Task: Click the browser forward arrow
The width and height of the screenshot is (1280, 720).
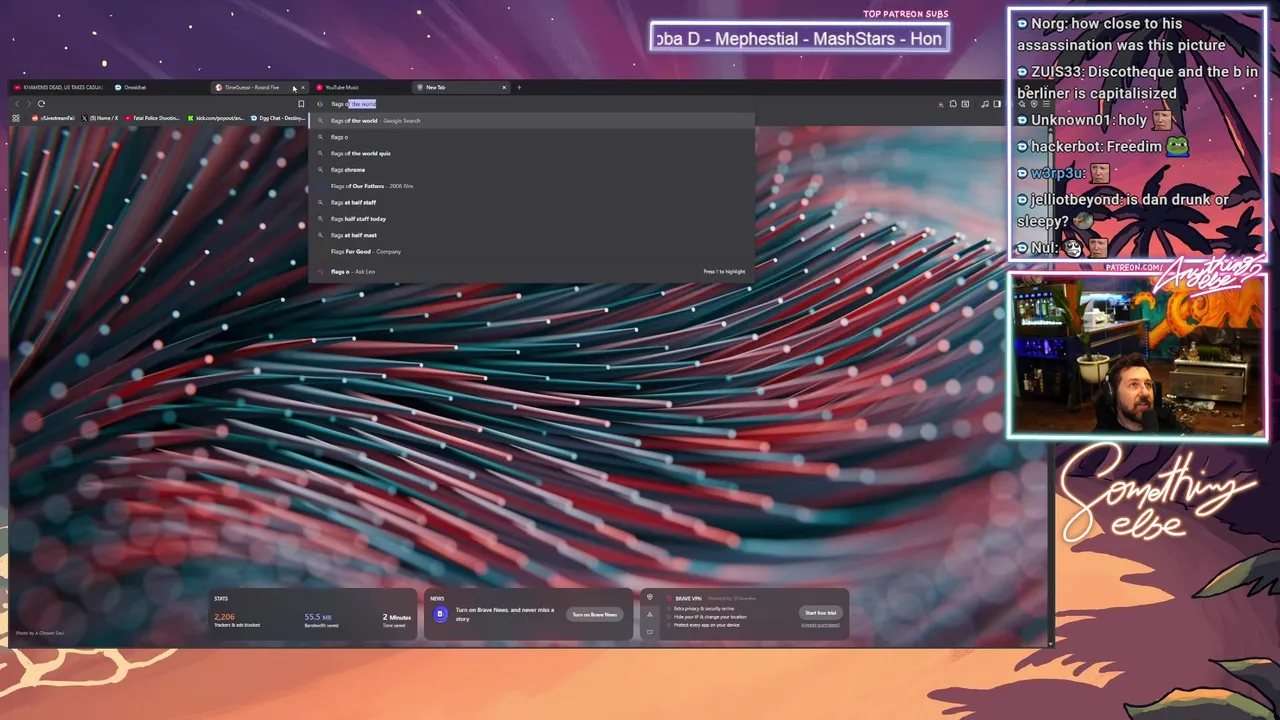Action: (28, 104)
